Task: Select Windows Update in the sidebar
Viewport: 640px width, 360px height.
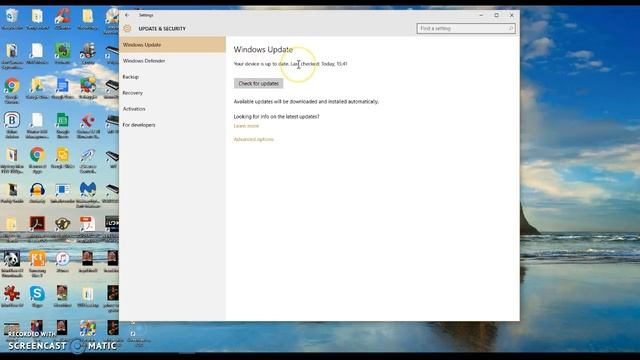Action: point(172,44)
